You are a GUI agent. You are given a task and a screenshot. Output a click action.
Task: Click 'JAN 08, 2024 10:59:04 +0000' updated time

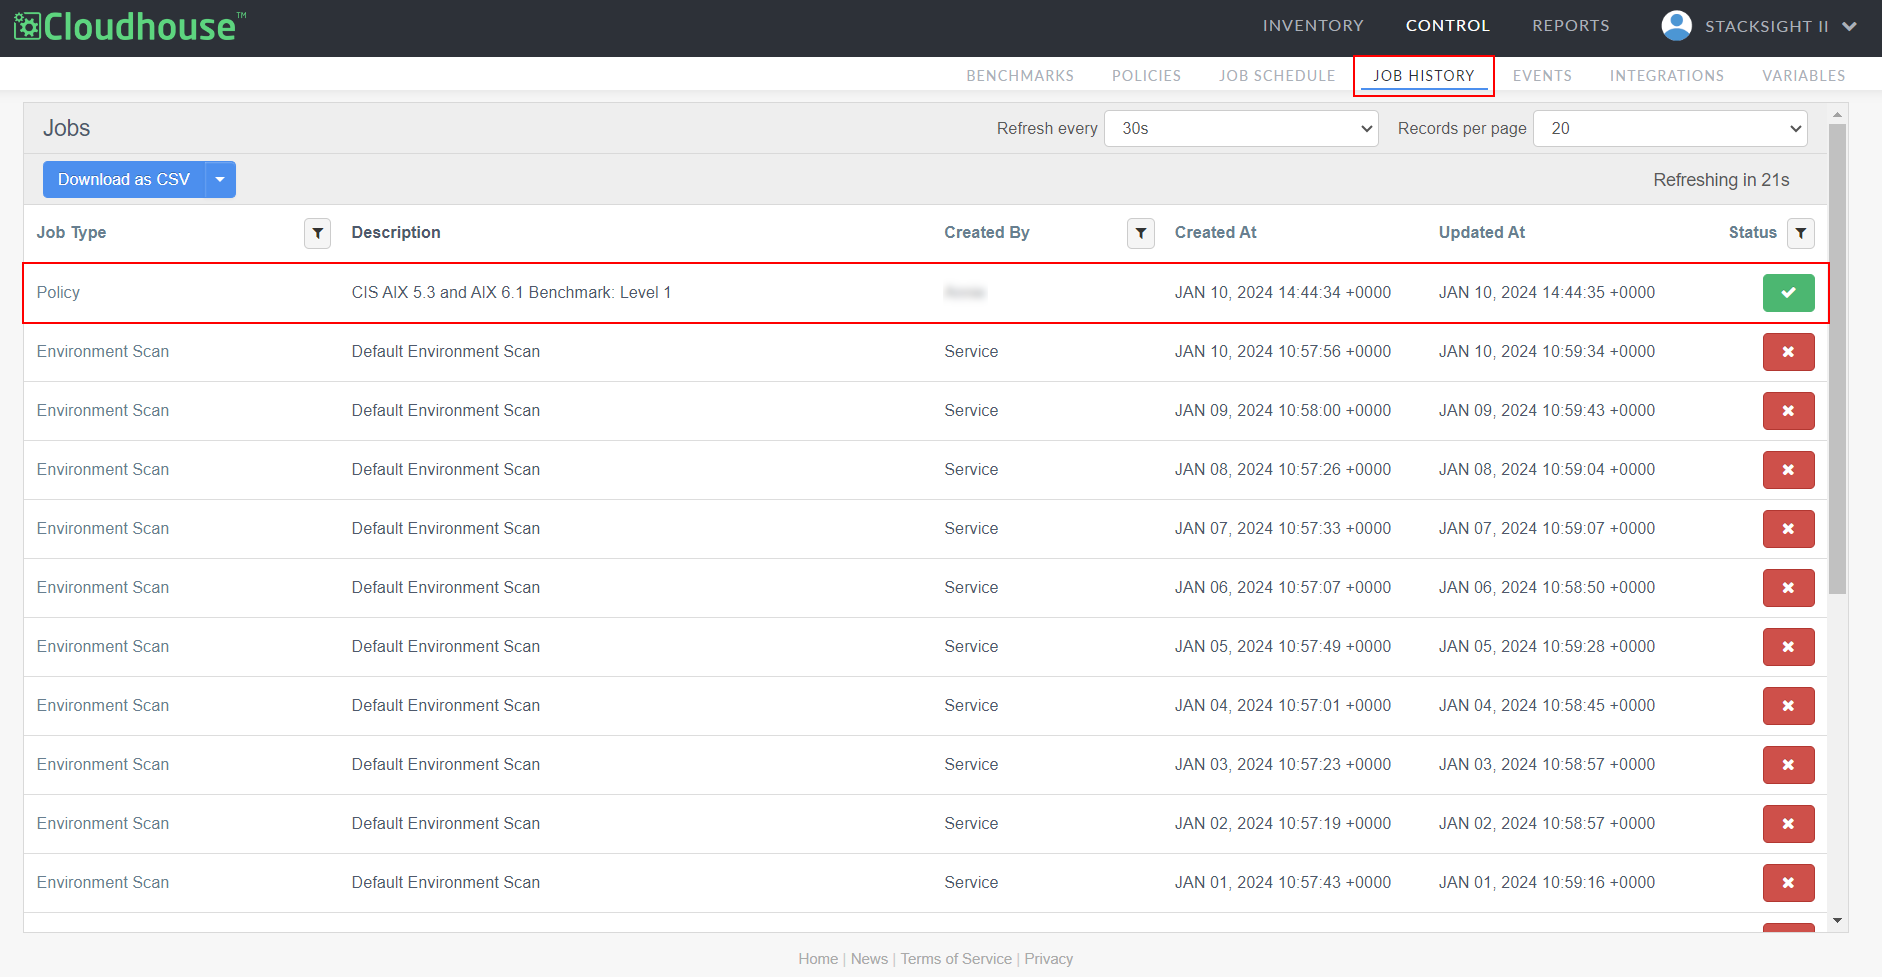1547,470
